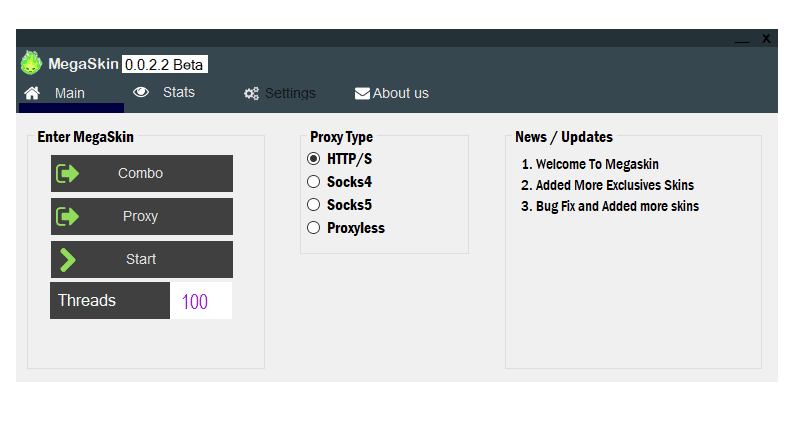792x446 pixels.
Task: Click the Threads label box
Action: point(110,301)
